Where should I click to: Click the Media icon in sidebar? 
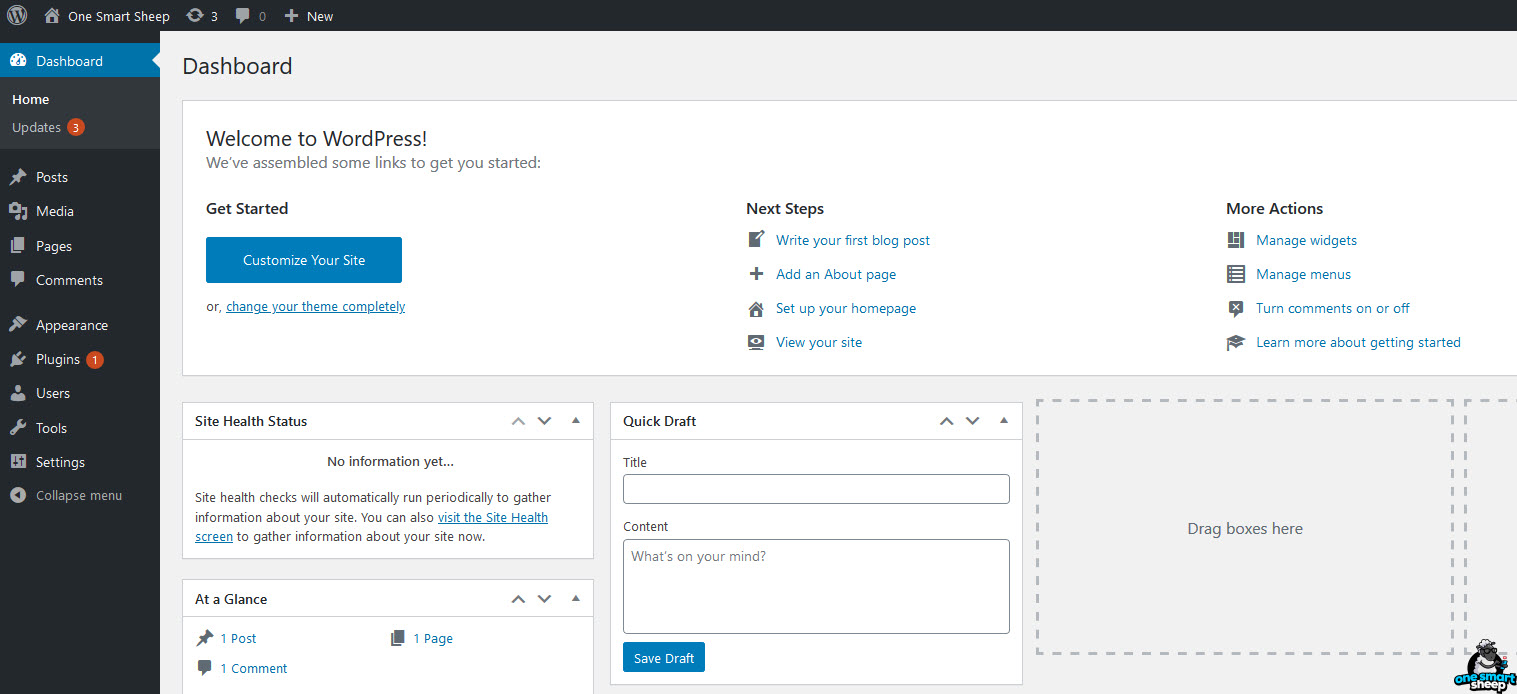[18, 211]
